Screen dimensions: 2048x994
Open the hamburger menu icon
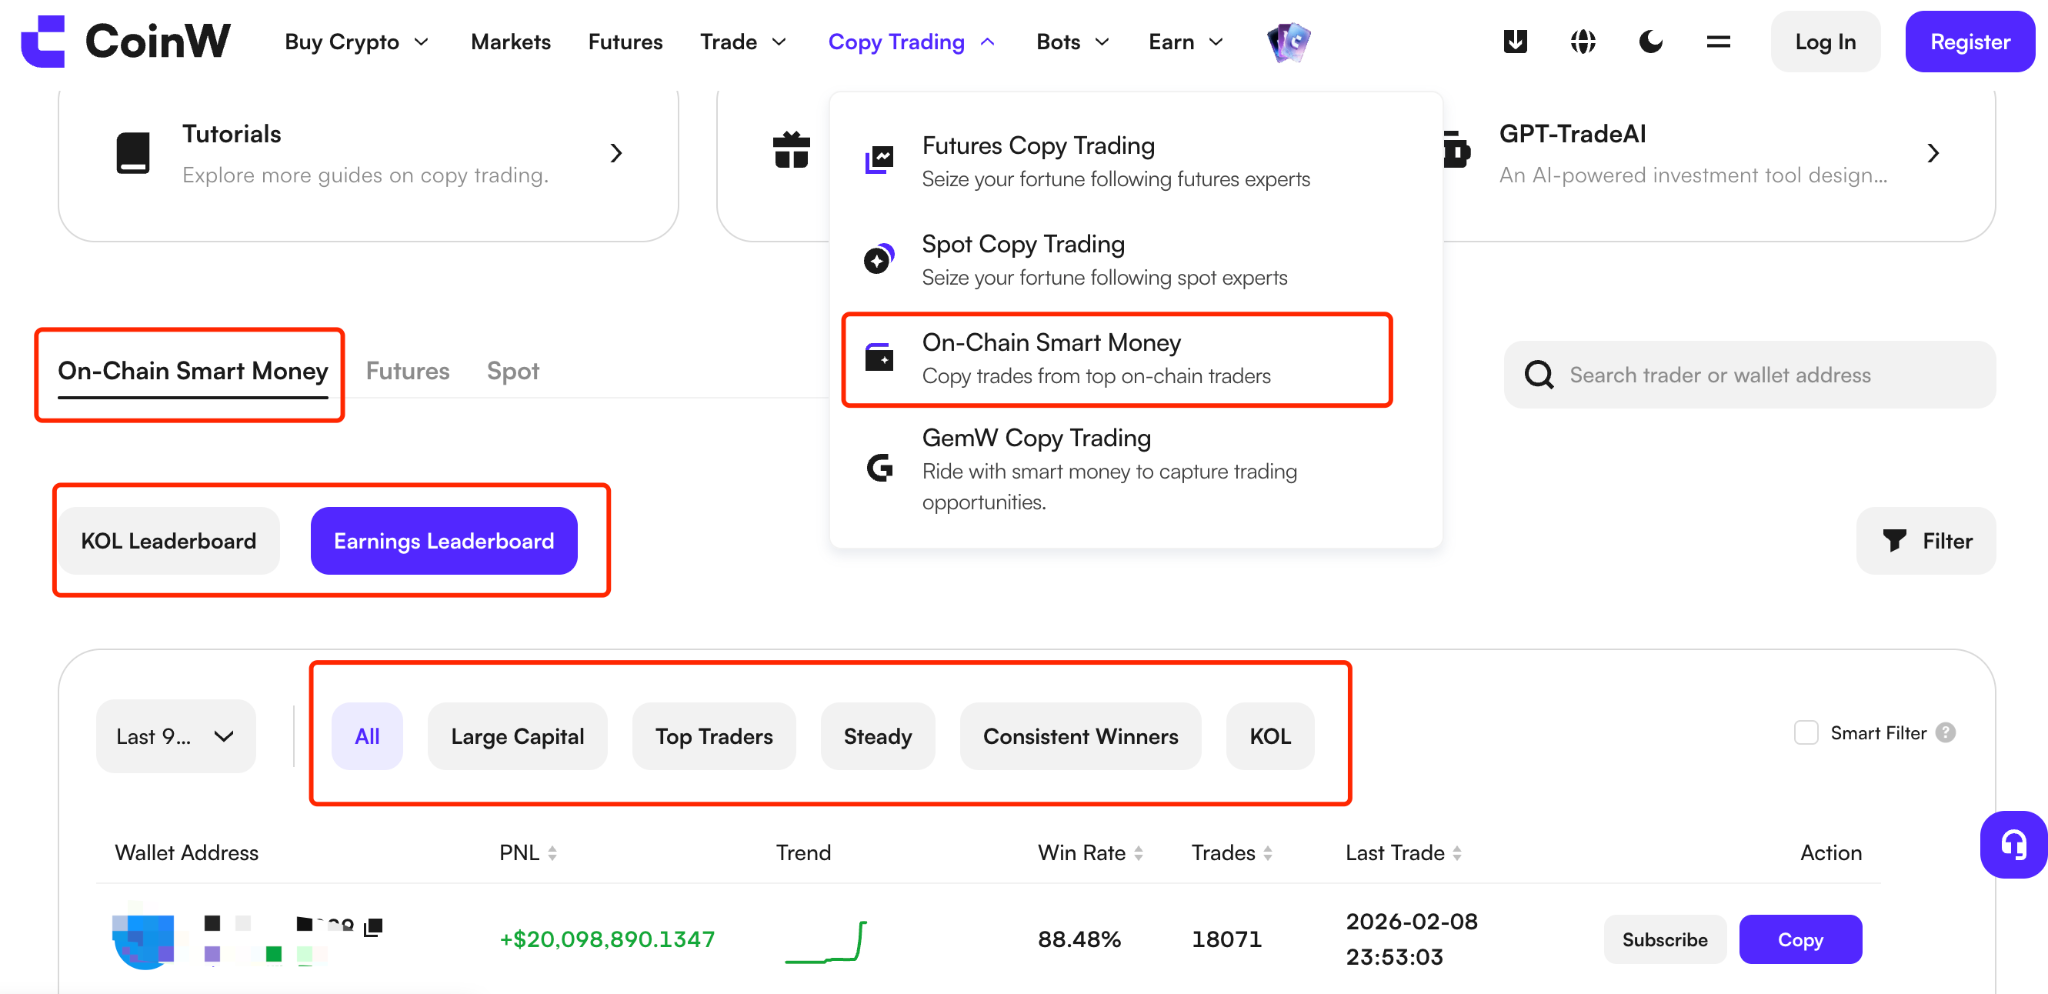pos(1718,42)
